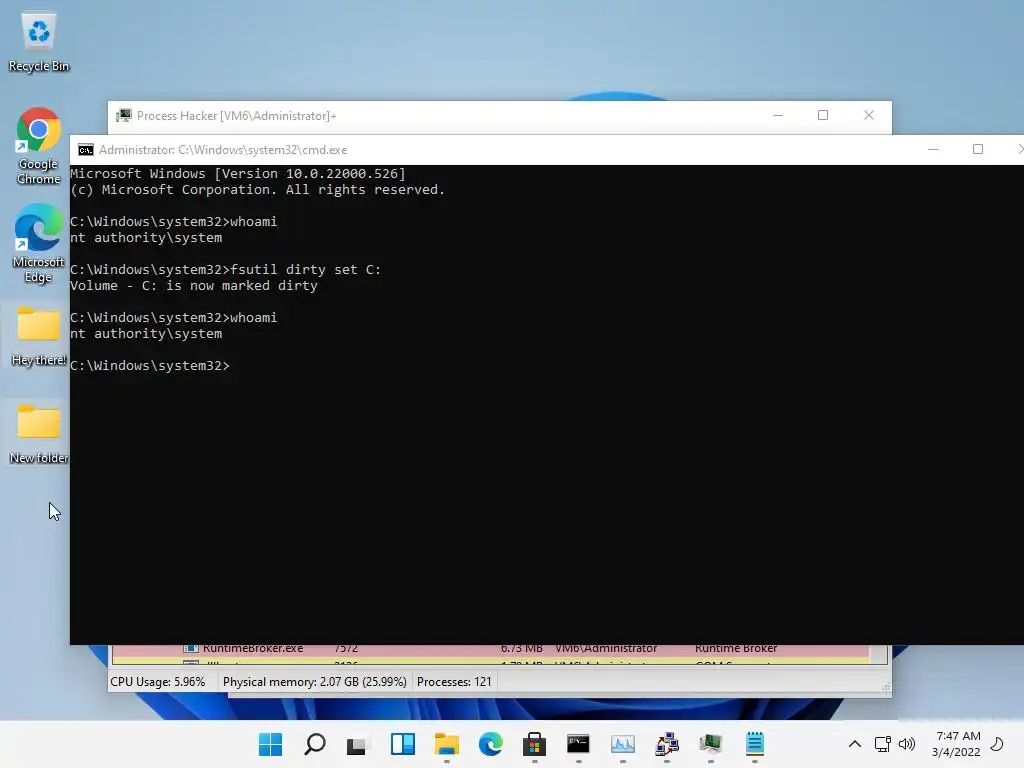The height and width of the screenshot is (768, 1024).
Task: Open Notepad from the taskbar
Action: [754, 744]
